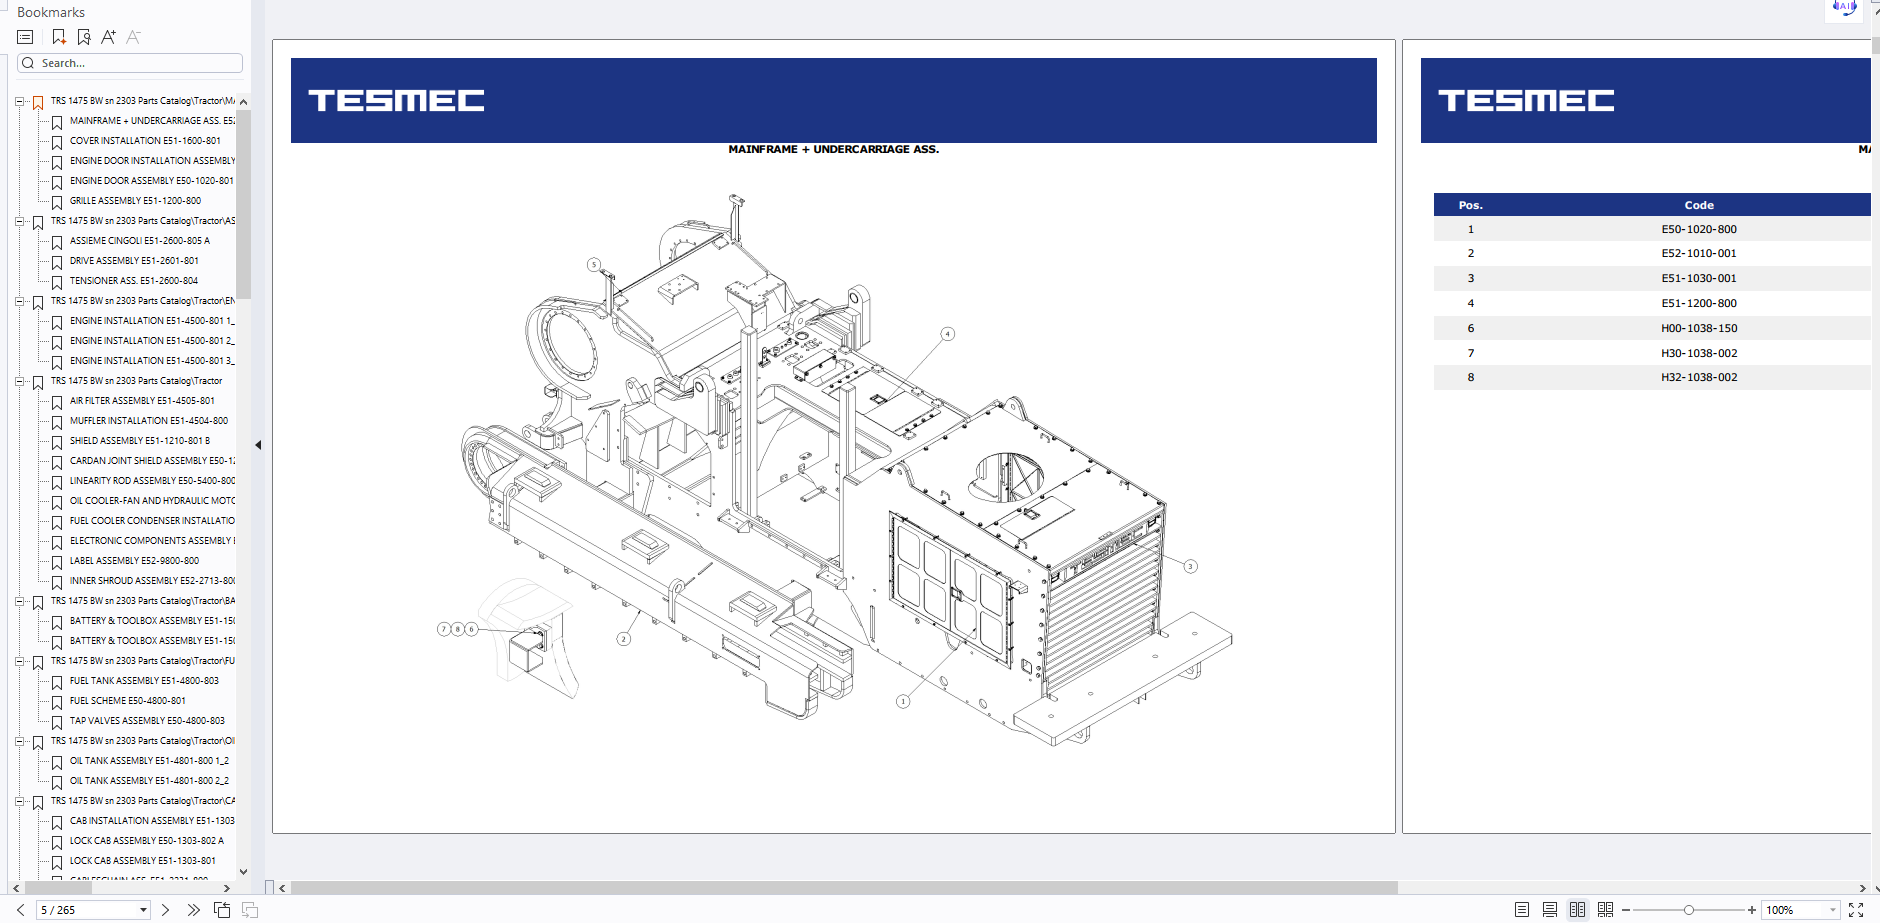
Task: Open LOCK CAB ASSEMBLY E51-1303-801 bookmark
Action: (x=142, y=861)
